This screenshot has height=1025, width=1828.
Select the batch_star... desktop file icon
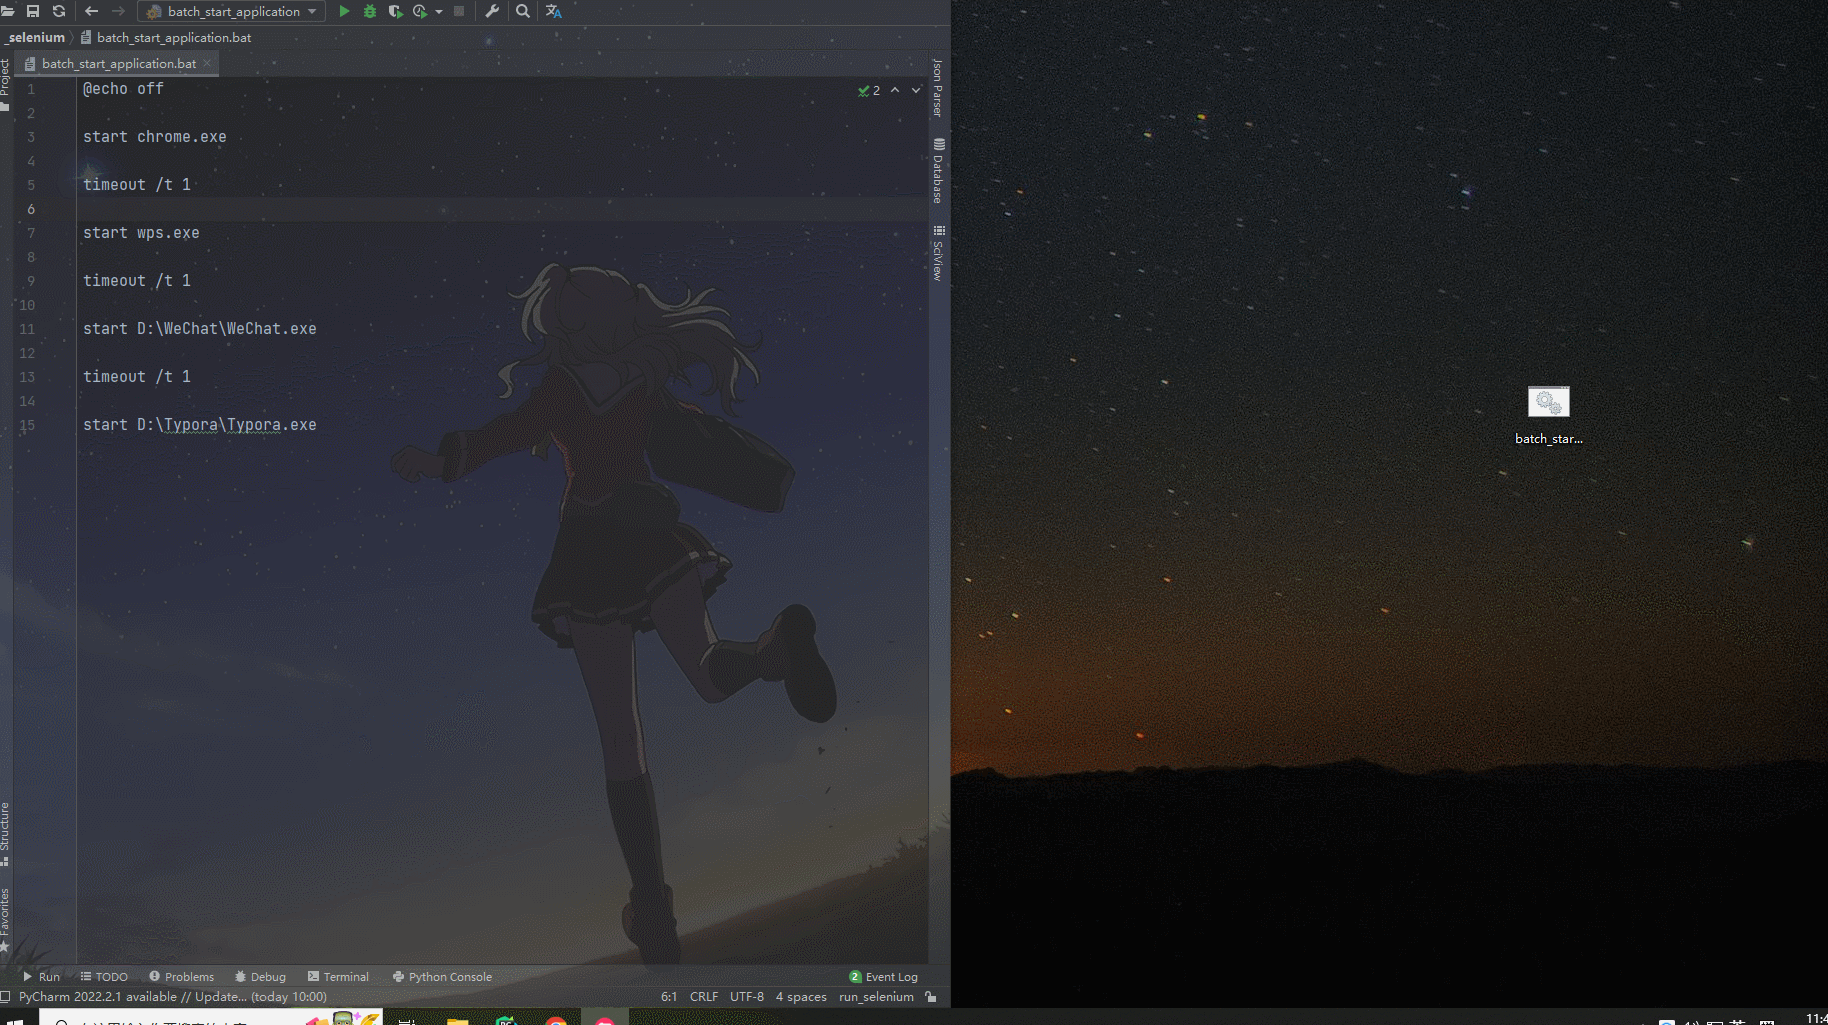pos(1548,415)
